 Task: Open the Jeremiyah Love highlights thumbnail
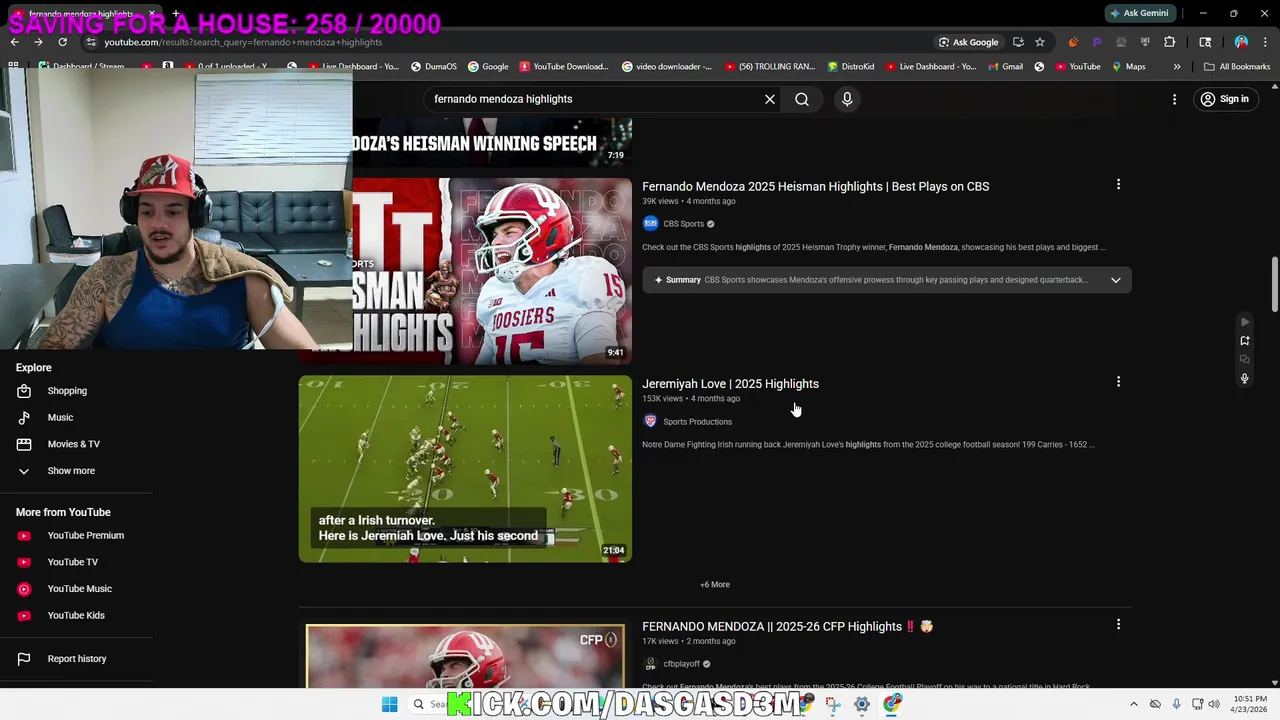465,469
